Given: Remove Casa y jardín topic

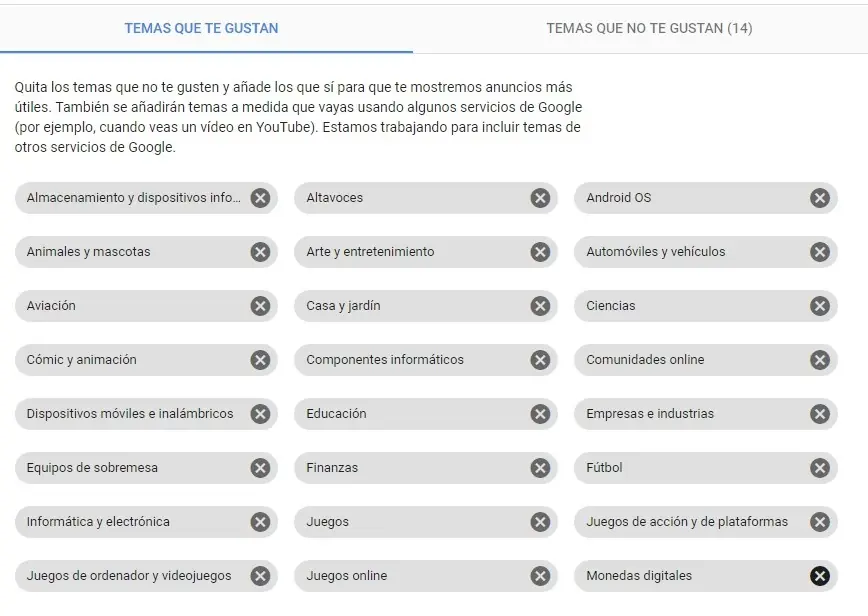Looking at the screenshot, I should [x=540, y=306].
